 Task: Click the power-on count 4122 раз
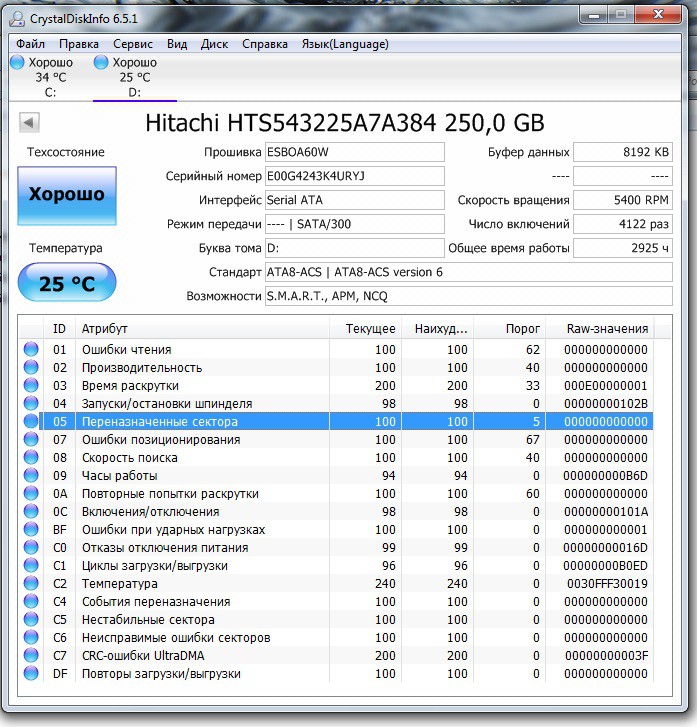pos(623,224)
